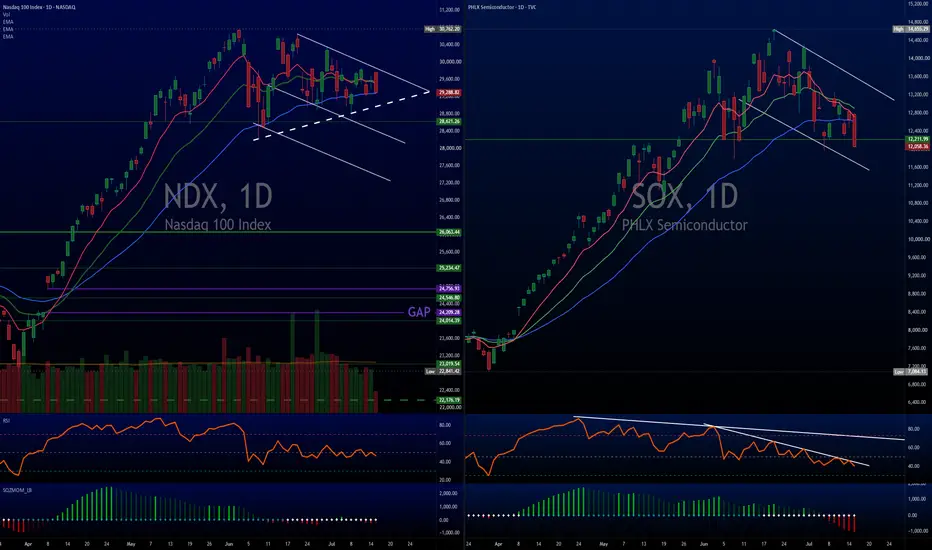Click the green 12,211 SOX level label
The width and height of the screenshot is (932, 550).
pos(917,139)
